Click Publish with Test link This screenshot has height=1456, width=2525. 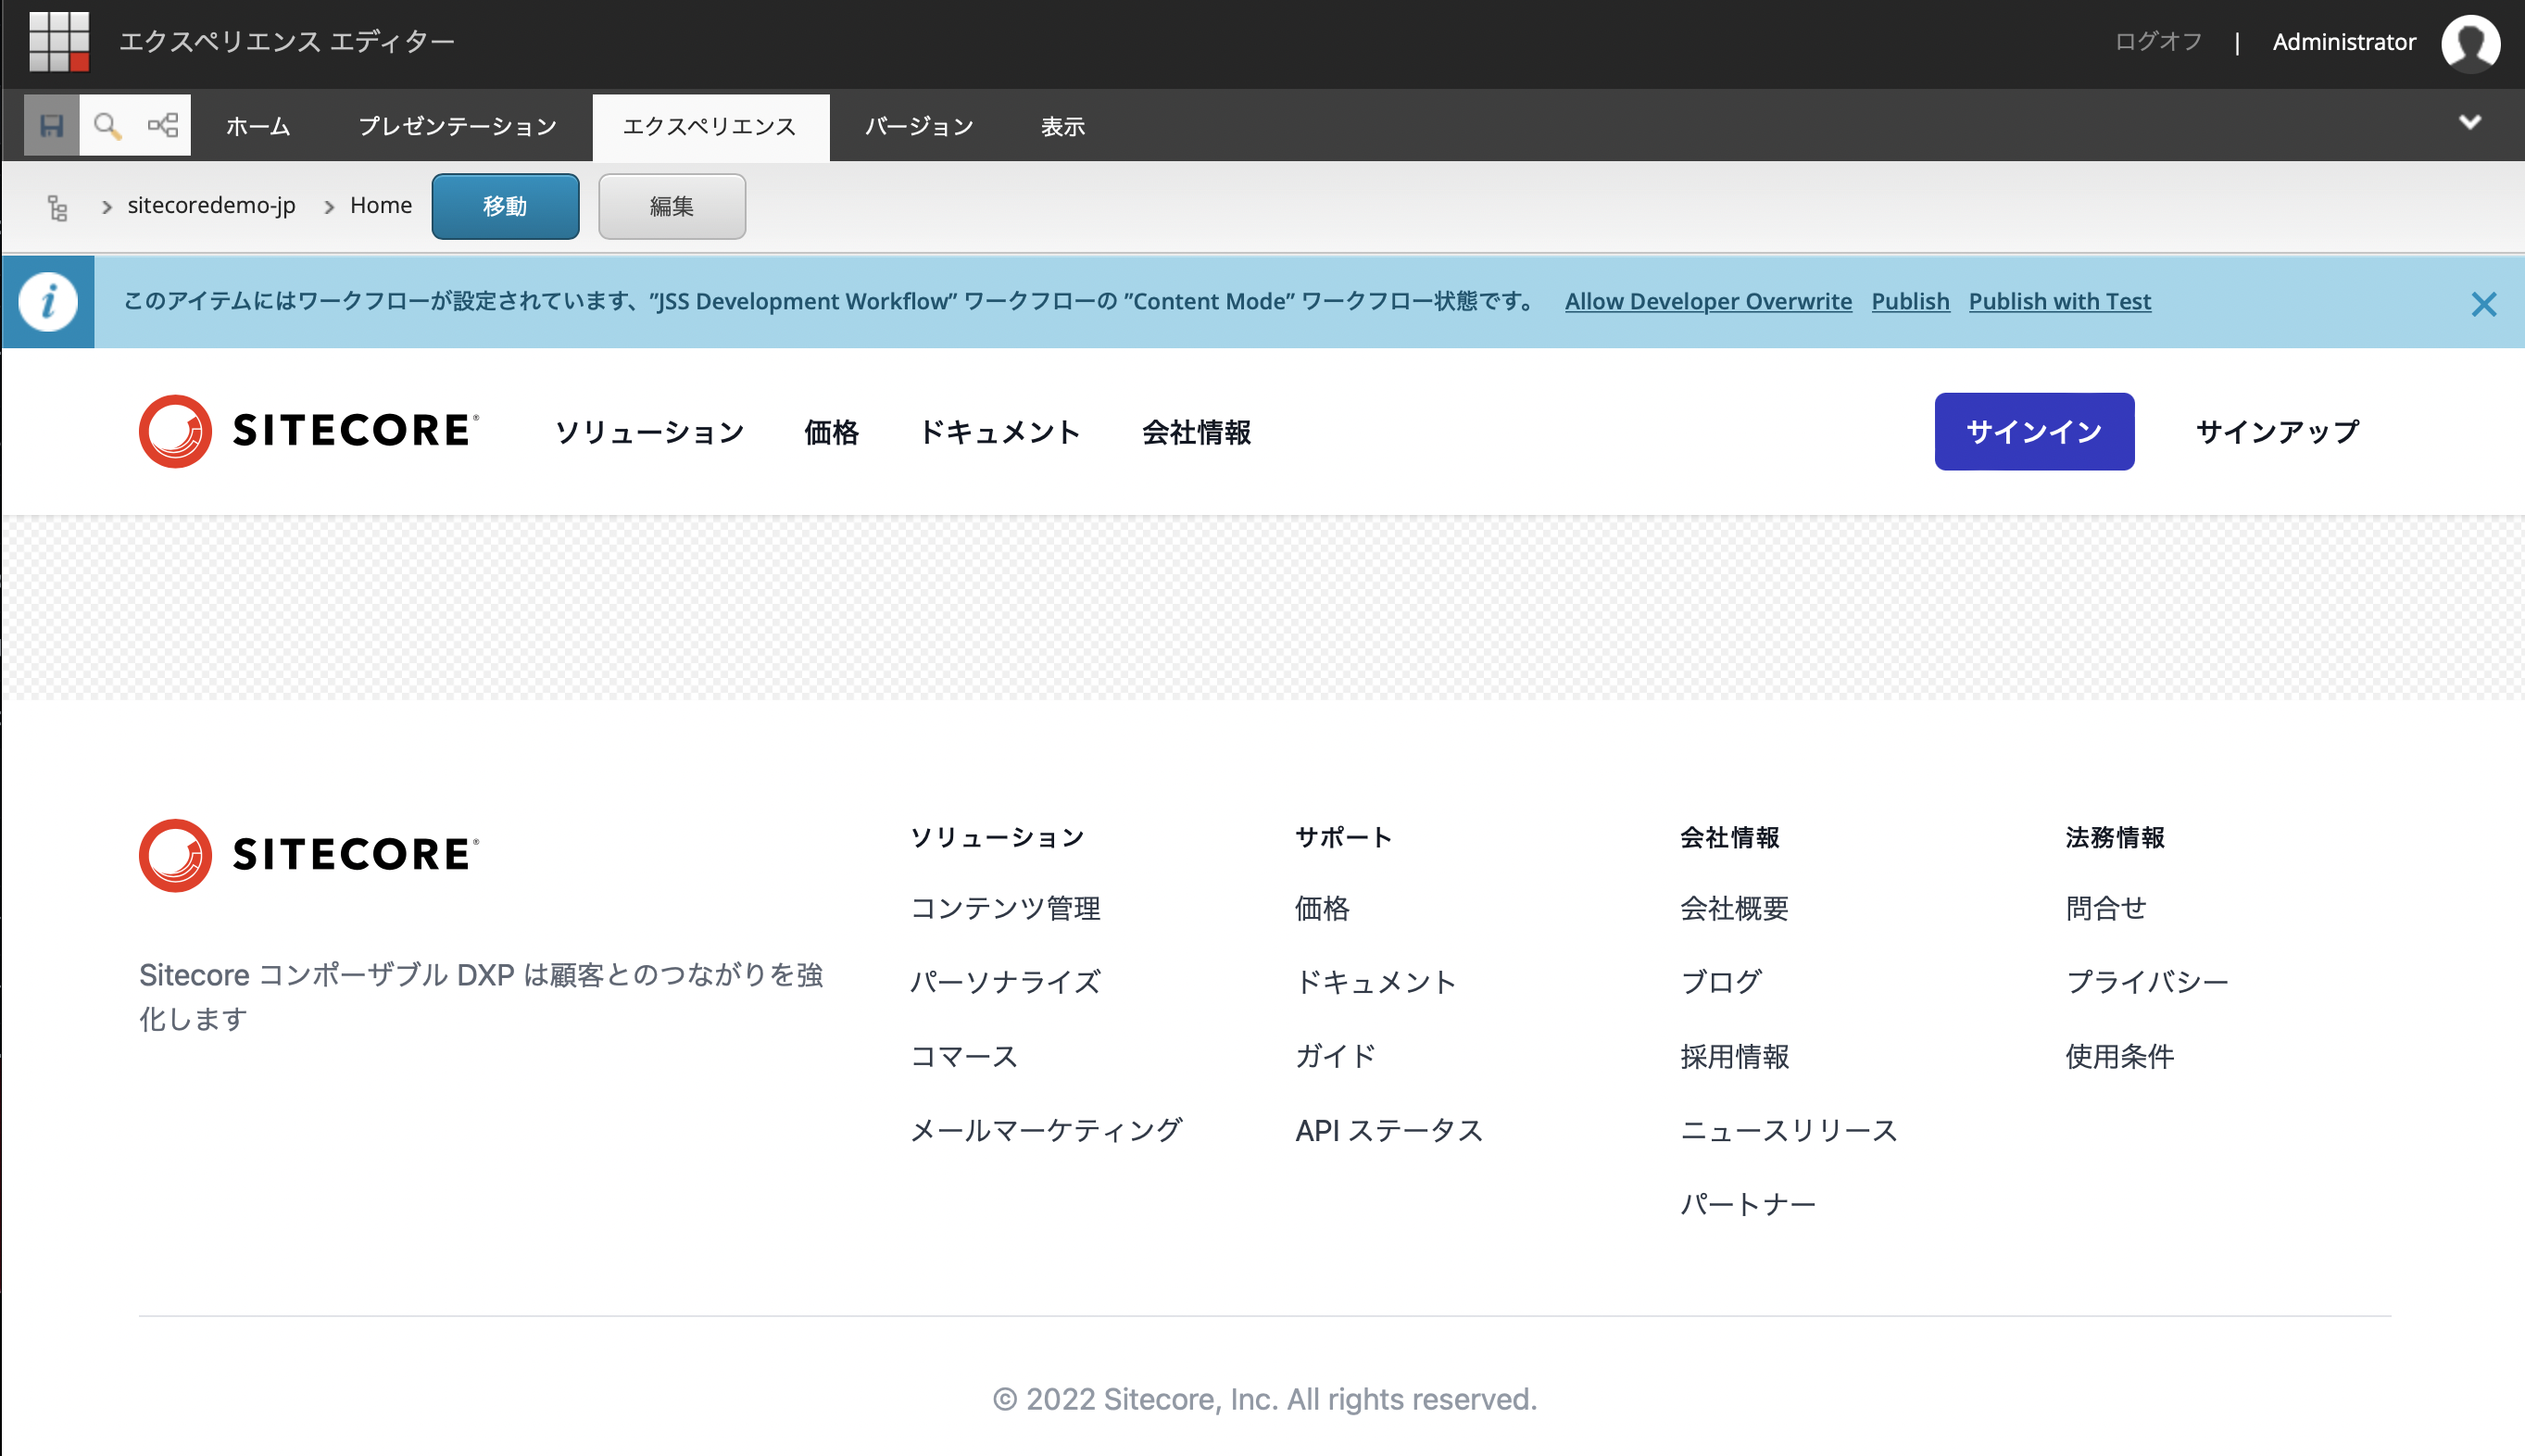tap(2059, 301)
